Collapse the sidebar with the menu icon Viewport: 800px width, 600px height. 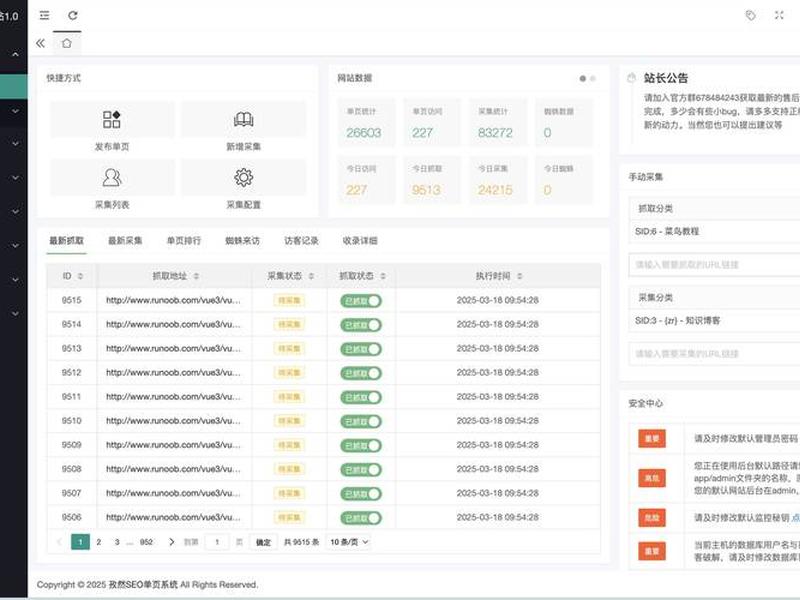click(44, 15)
